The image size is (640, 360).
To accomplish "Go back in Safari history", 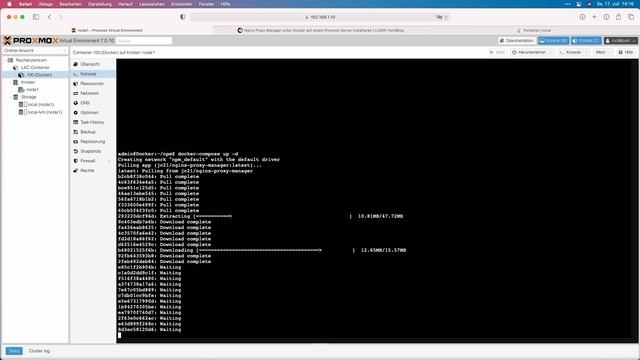I will [49, 17].
